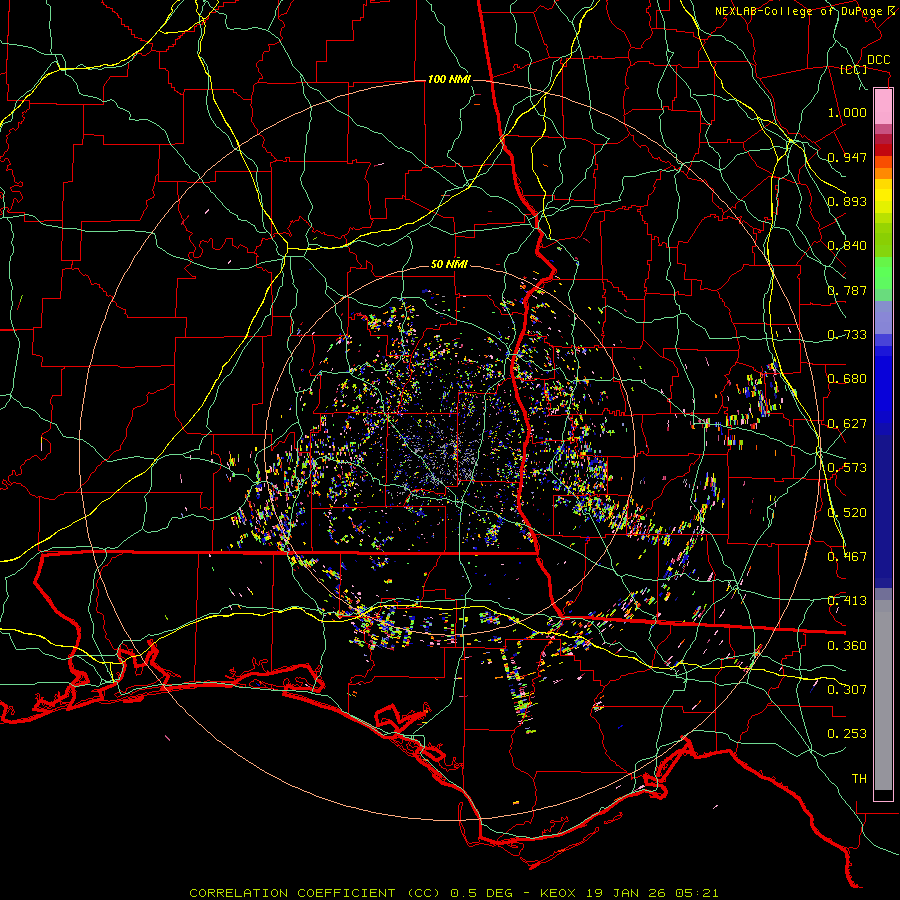Select the 0.413 scale value

click(847, 601)
